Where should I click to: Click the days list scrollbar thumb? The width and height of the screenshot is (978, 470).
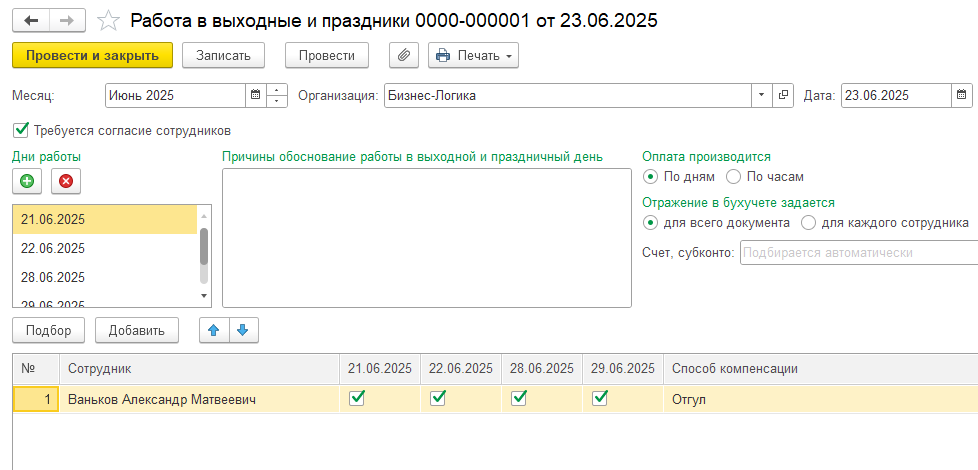204,246
